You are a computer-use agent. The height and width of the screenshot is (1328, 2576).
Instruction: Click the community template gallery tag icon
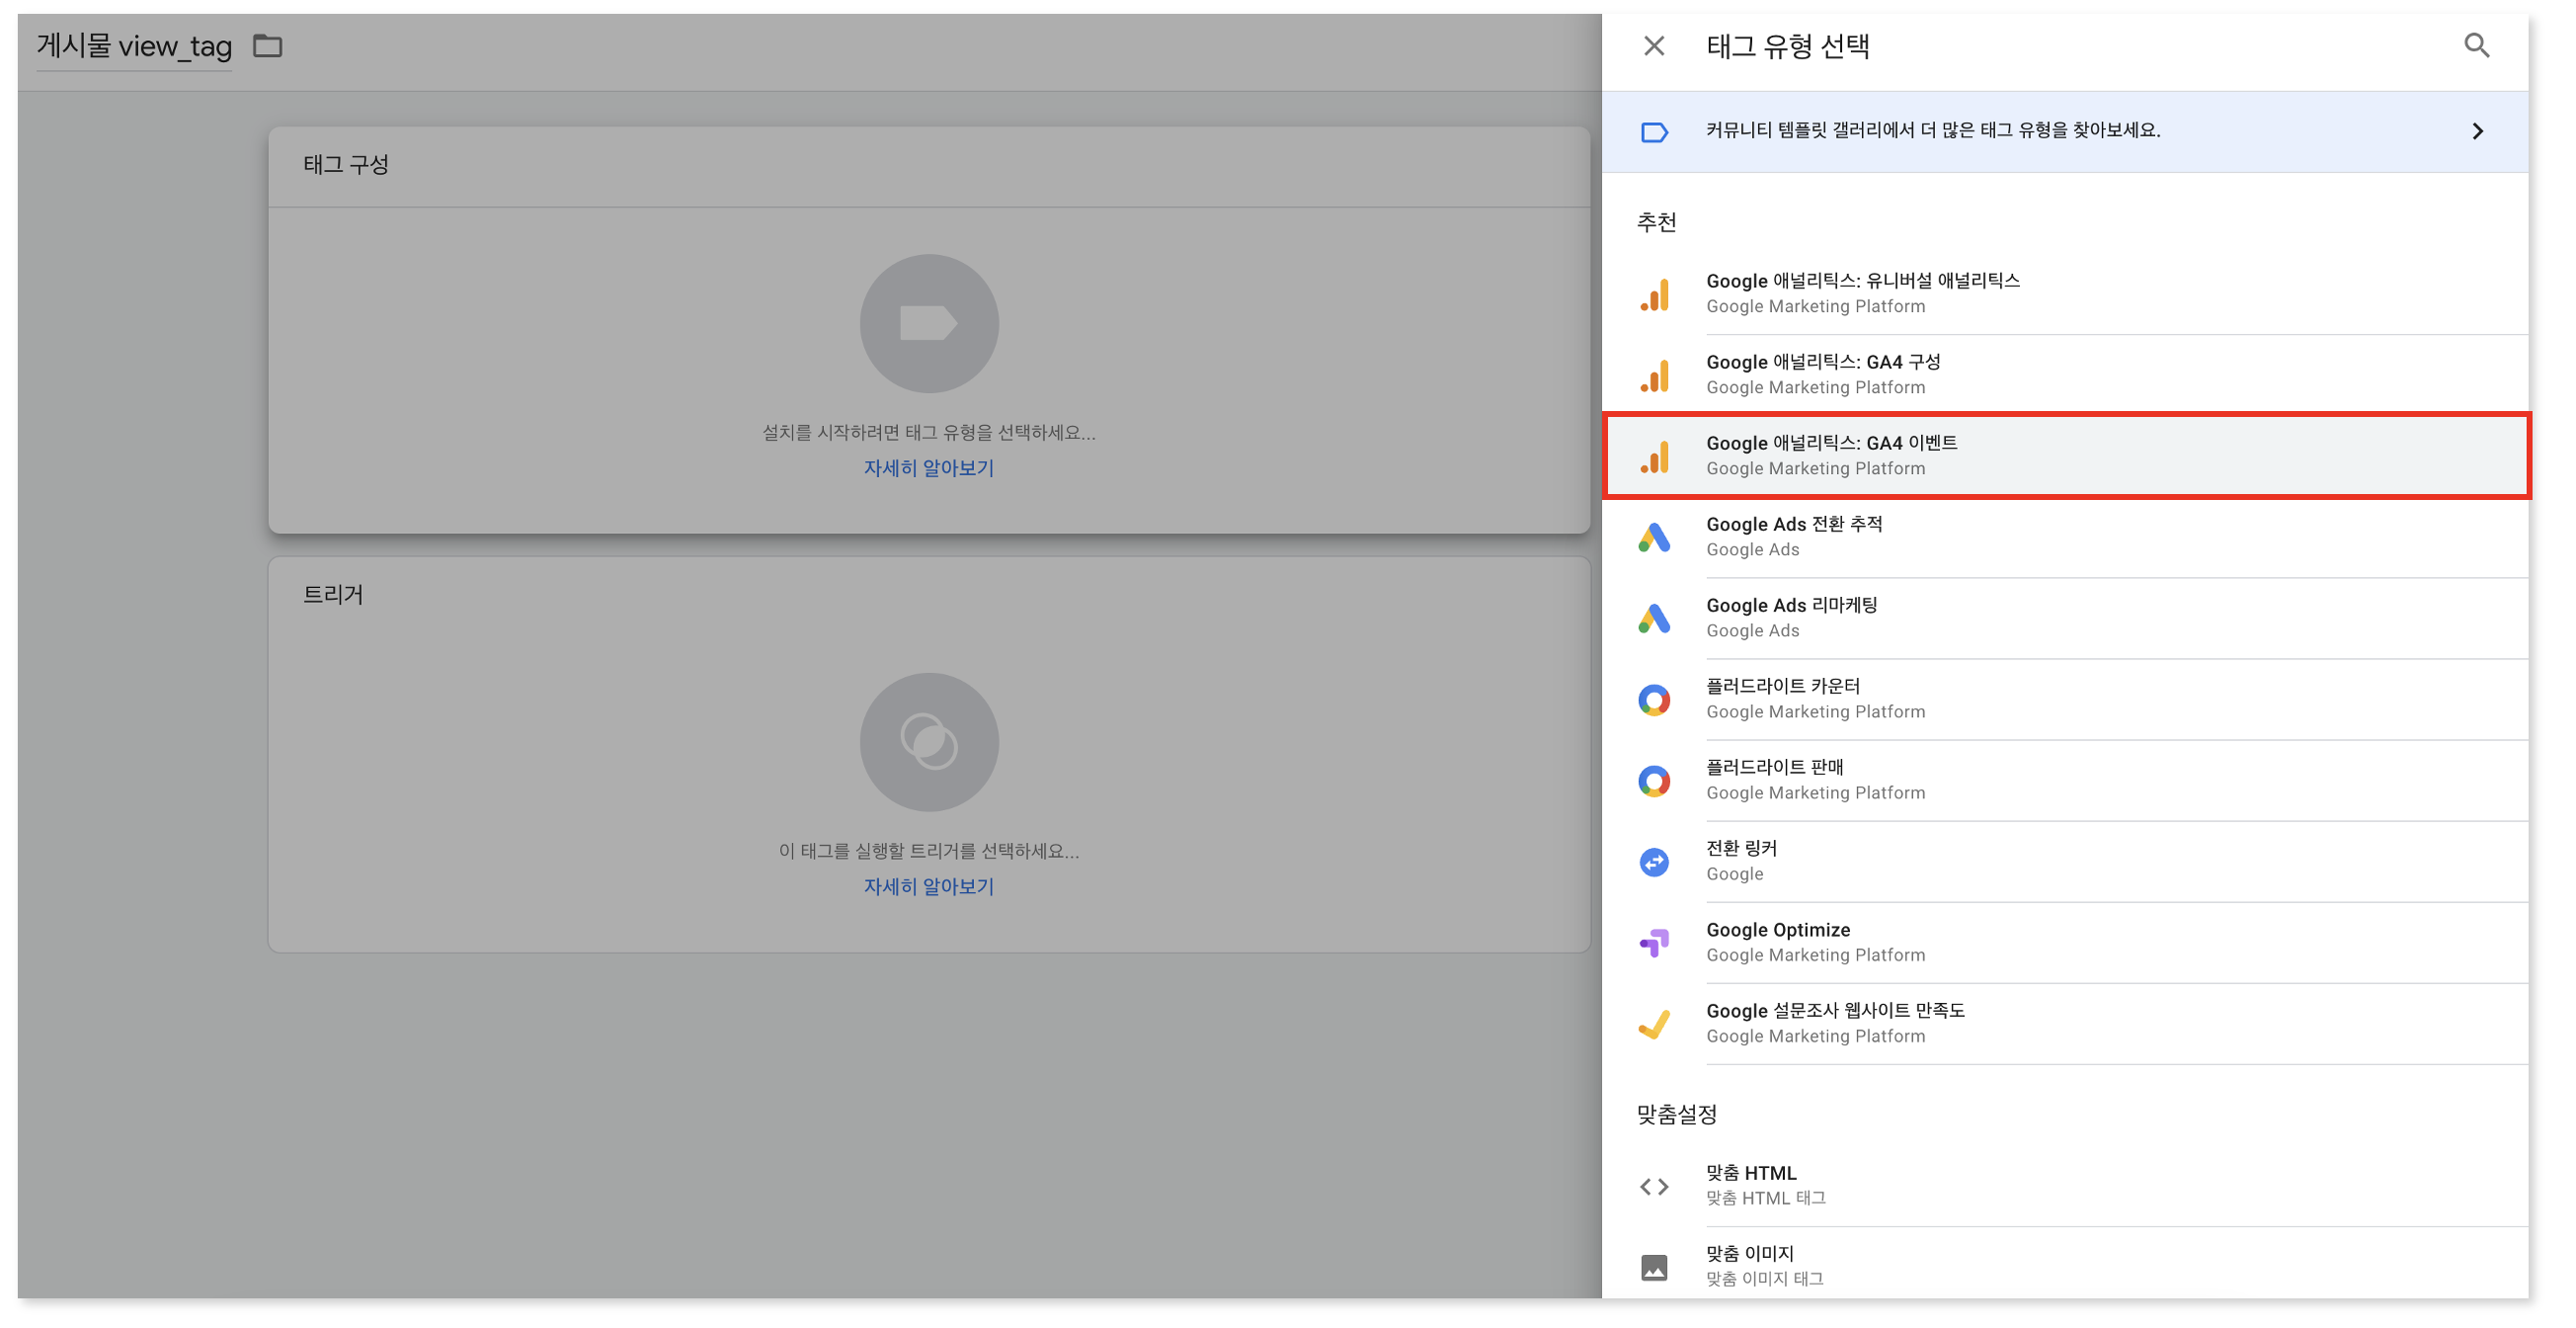coord(1654,132)
